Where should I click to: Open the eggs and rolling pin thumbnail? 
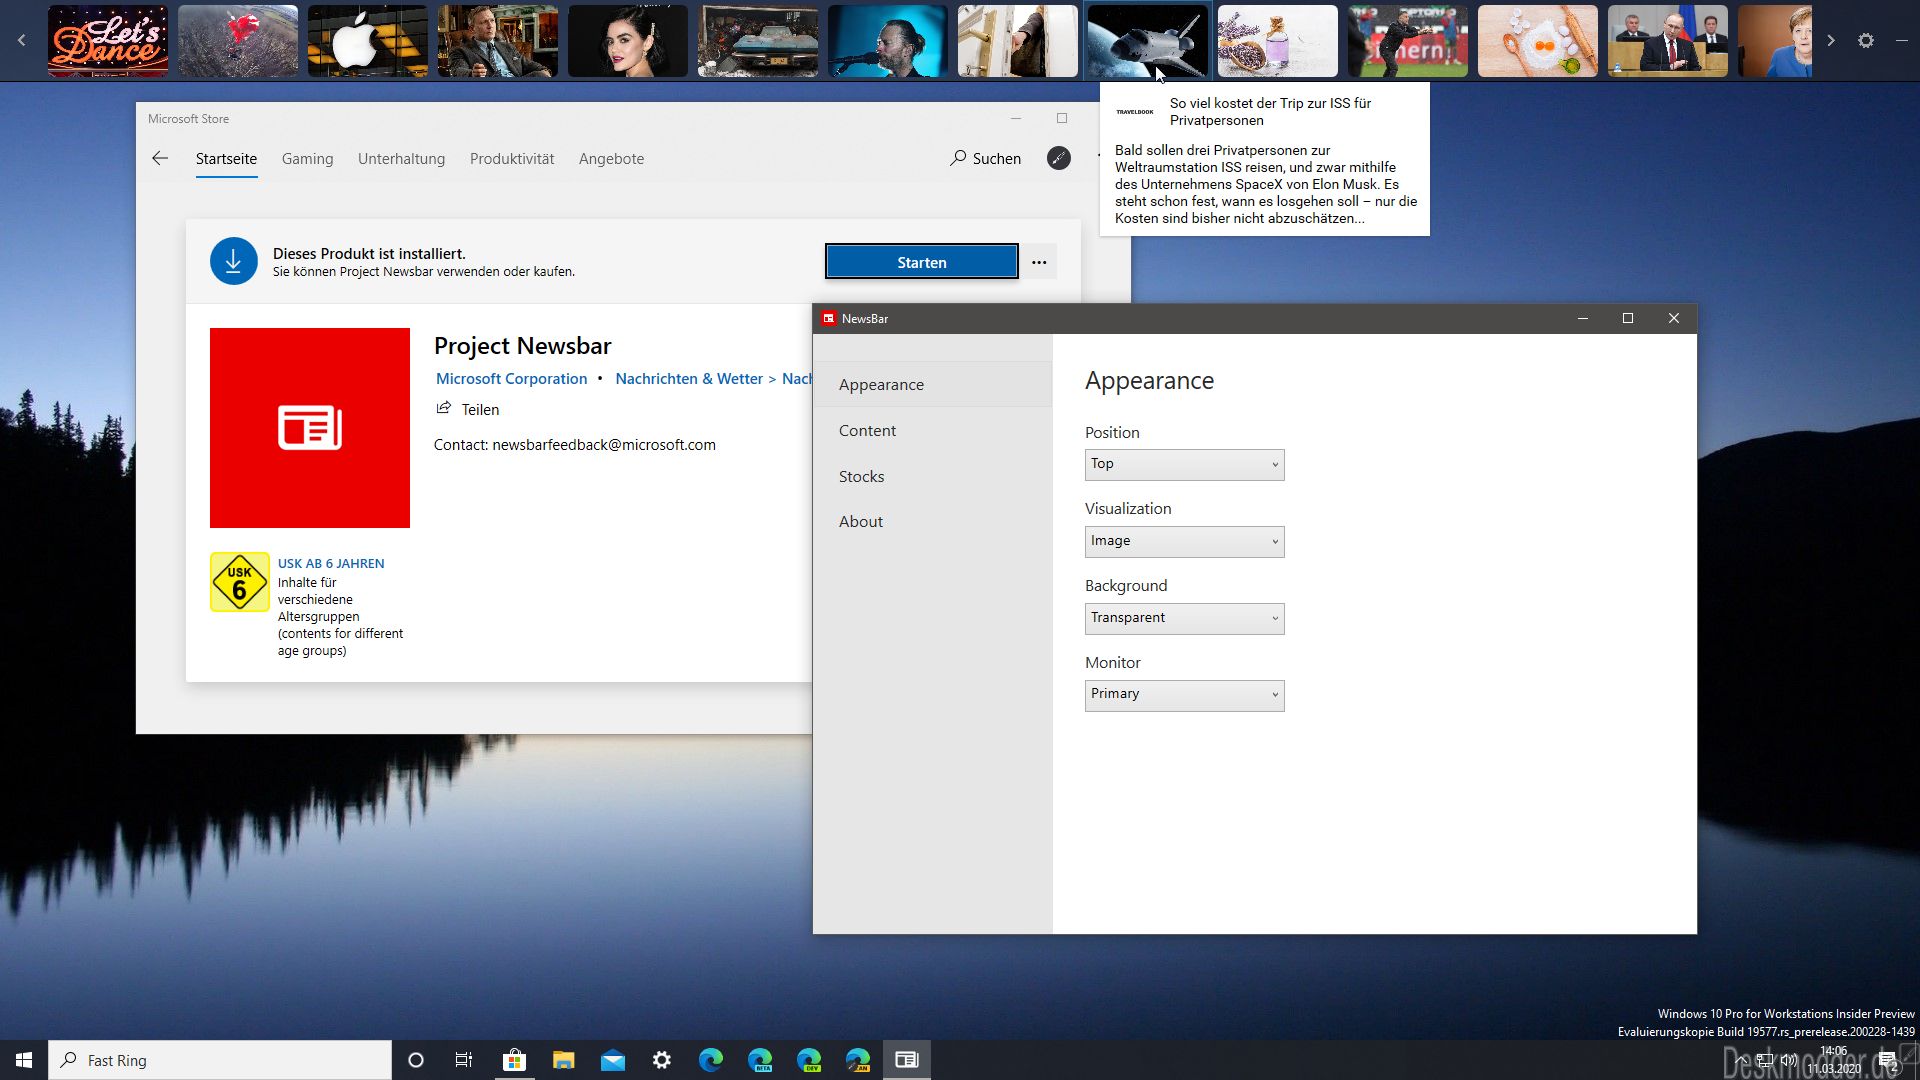[x=1538, y=41]
